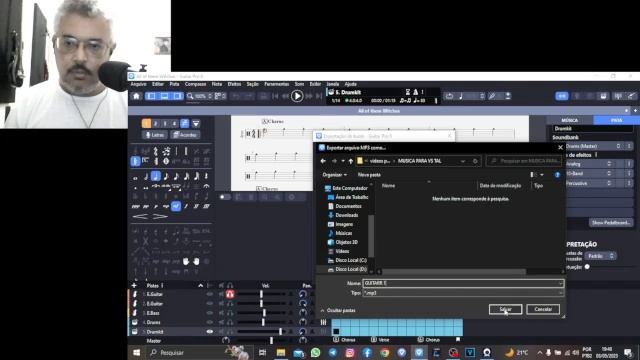Image resolution: width=640 pixels, height=360 pixels.
Task: Select the mf dynamic marking
Action: coord(176,207)
